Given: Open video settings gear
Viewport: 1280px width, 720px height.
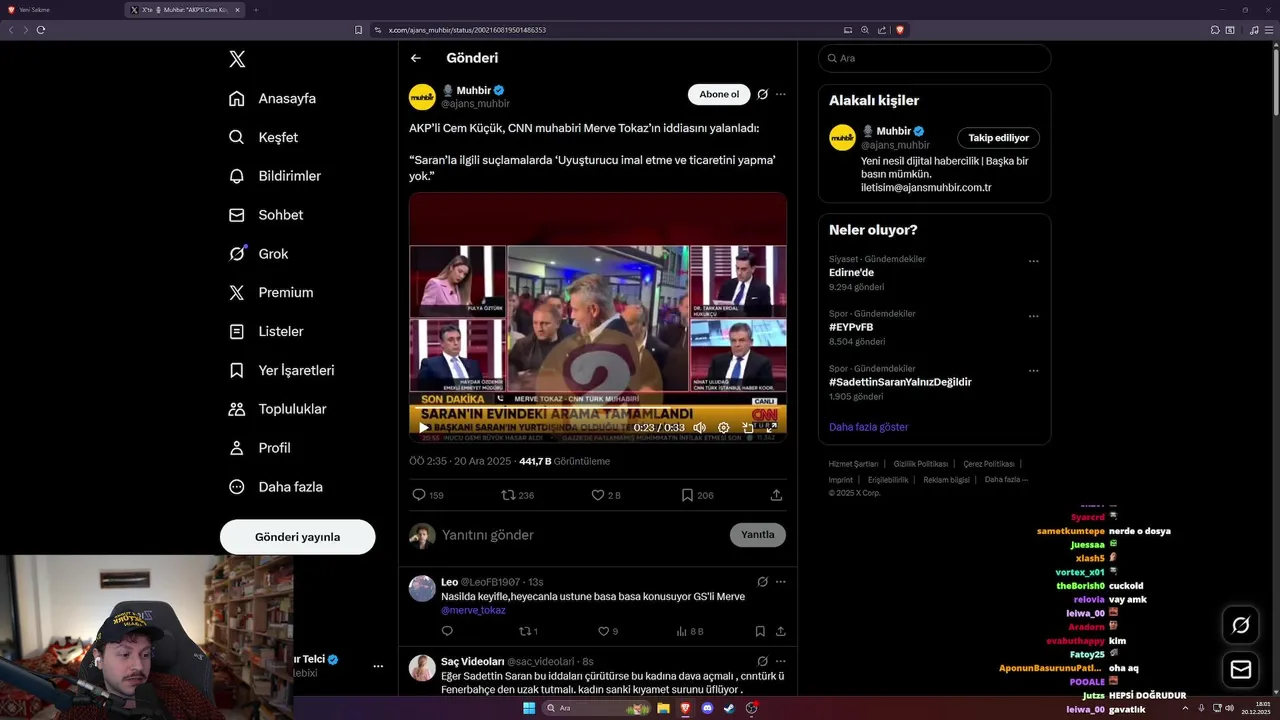Looking at the screenshot, I should click(x=724, y=428).
